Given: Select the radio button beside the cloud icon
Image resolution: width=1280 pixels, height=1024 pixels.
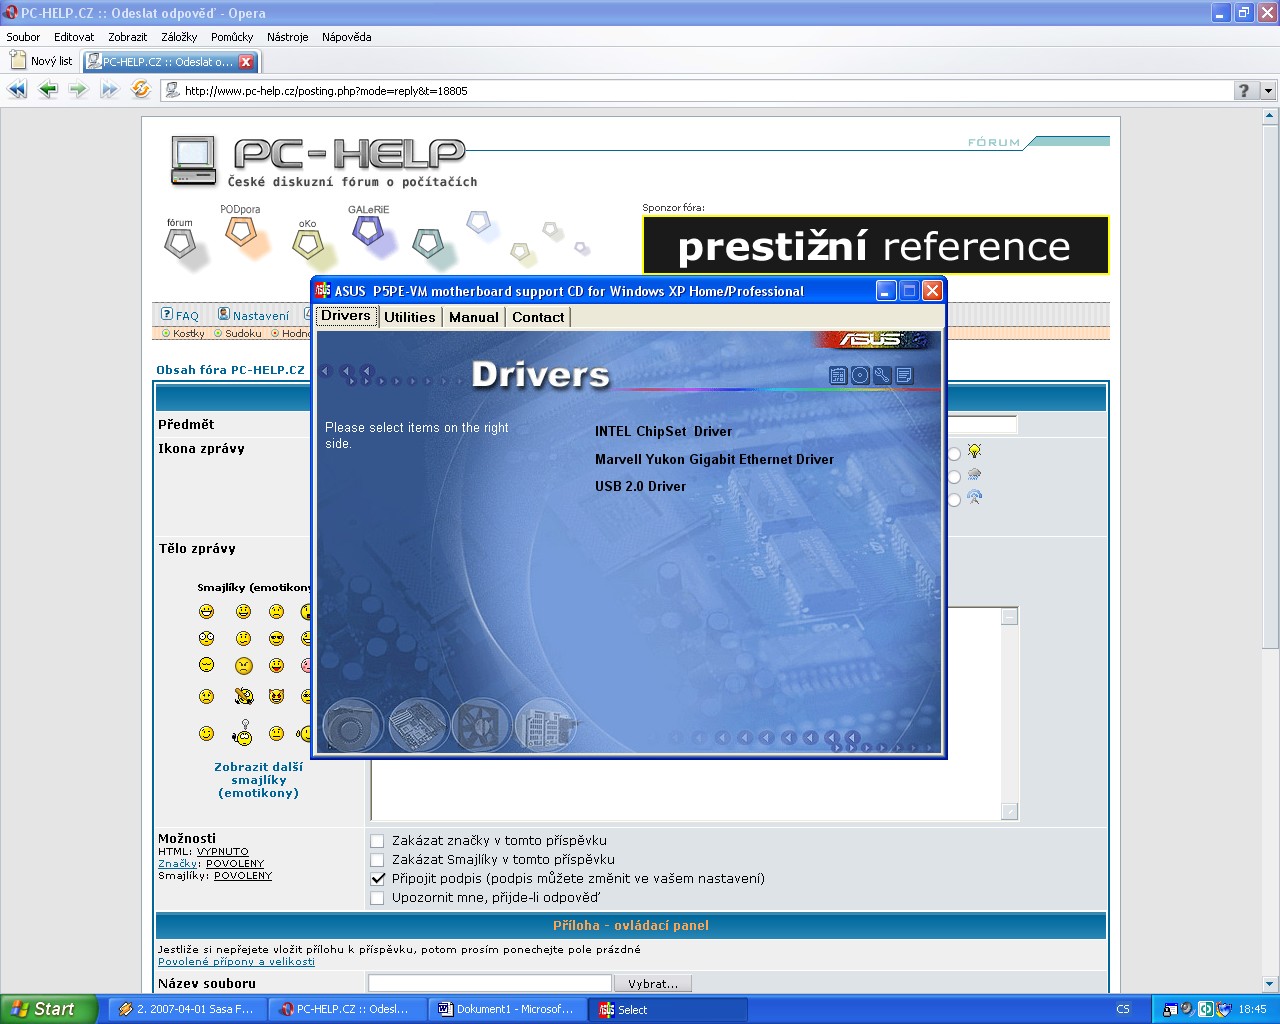Looking at the screenshot, I should click(954, 477).
